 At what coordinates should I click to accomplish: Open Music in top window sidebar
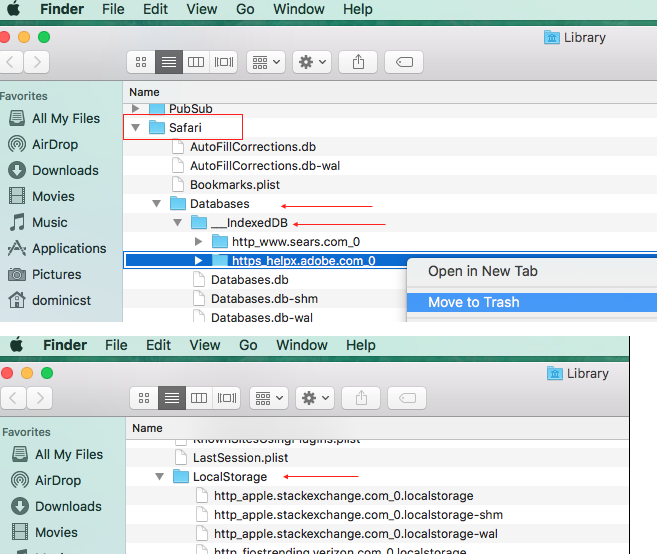tap(38, 222)
